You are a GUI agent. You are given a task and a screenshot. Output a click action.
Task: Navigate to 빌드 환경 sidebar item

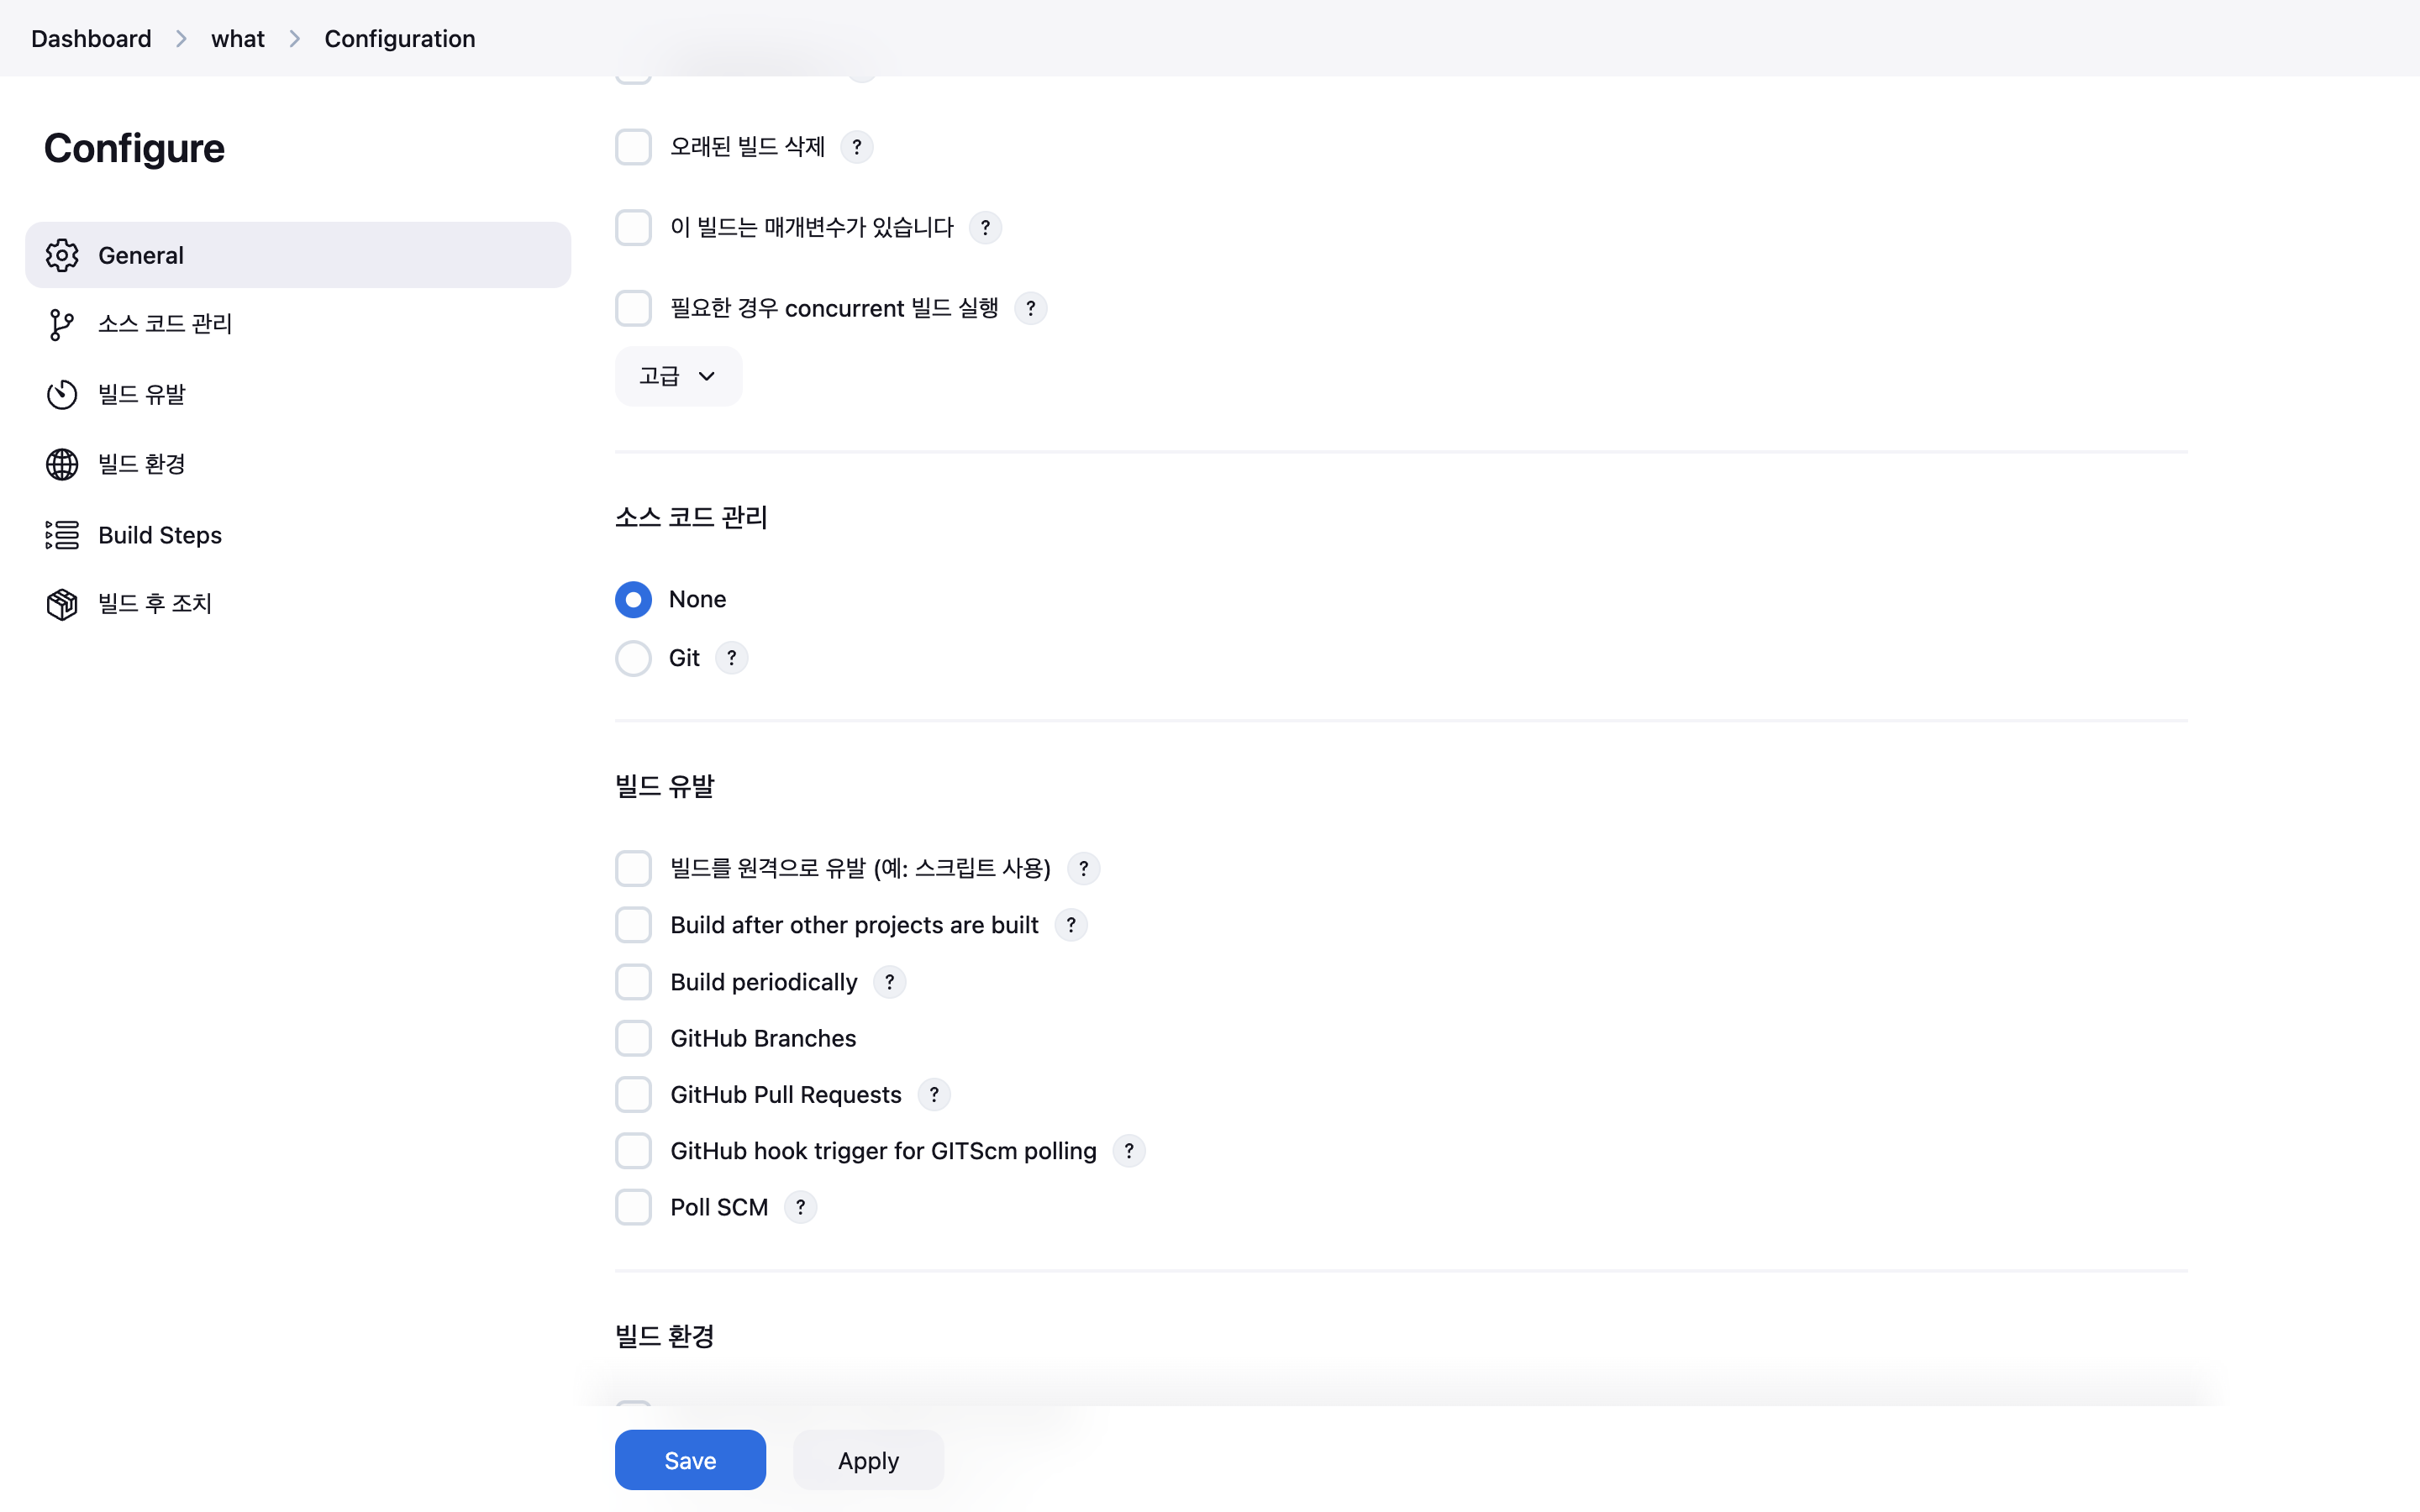pyautogui.click(x=298, y=464)
